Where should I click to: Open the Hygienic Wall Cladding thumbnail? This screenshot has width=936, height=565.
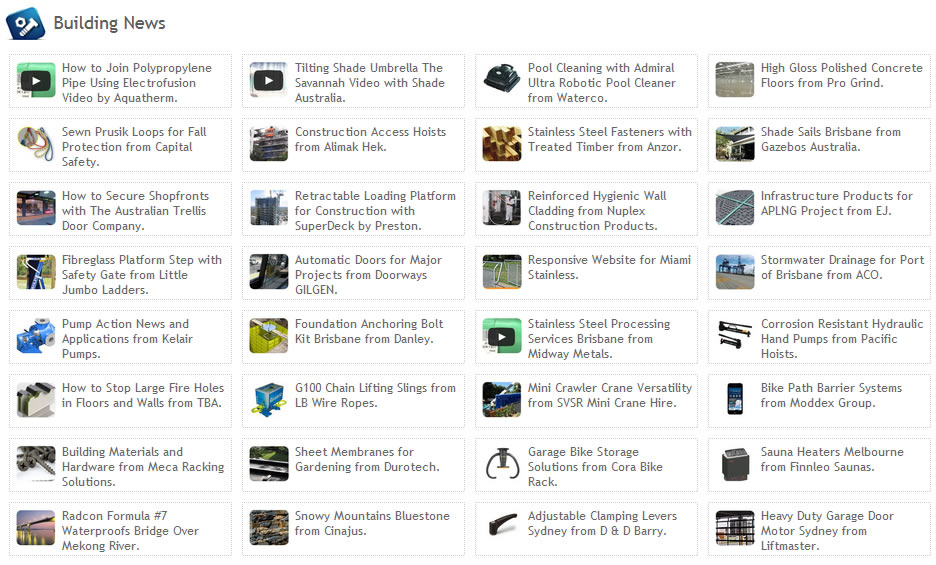[x=501, y=208]
